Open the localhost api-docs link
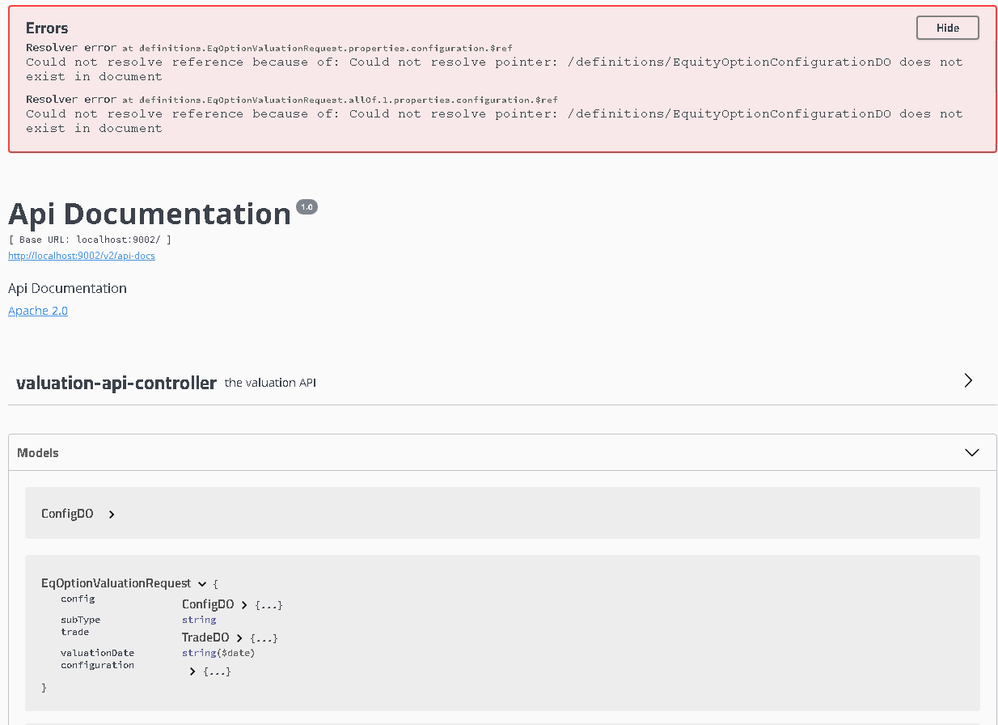The image size is (998, 725). coord(81,256)
